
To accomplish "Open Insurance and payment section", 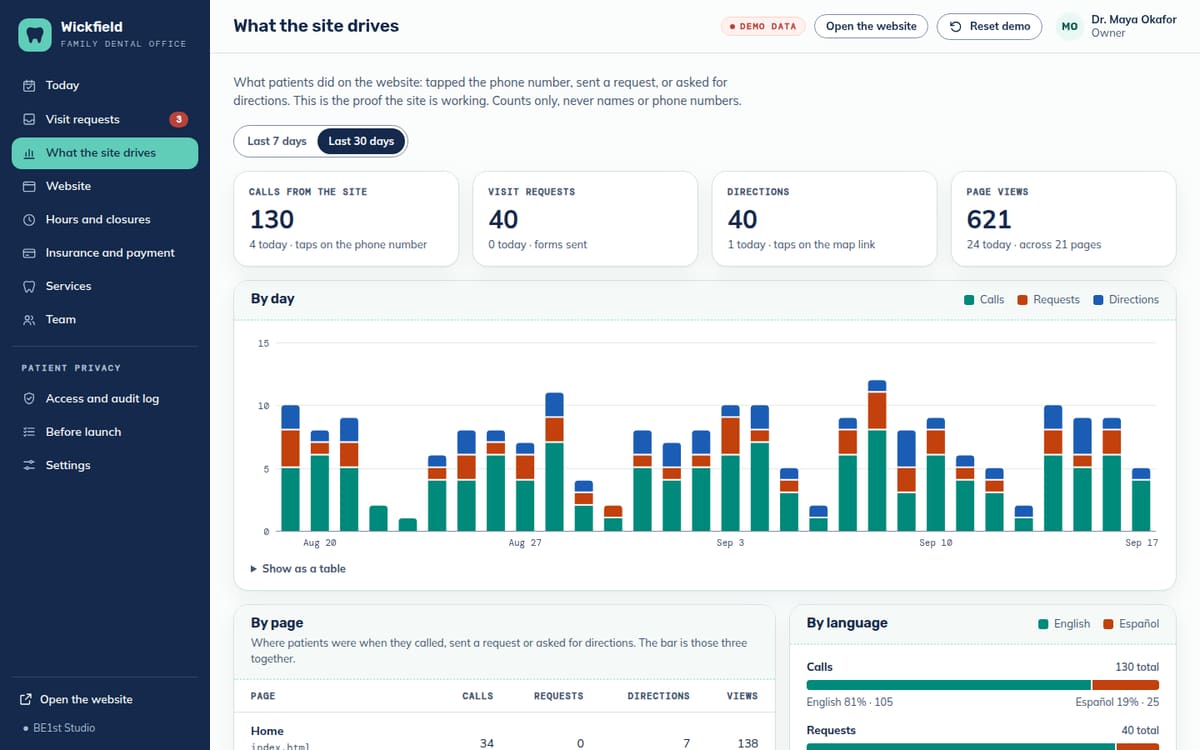I will point(105,253).
